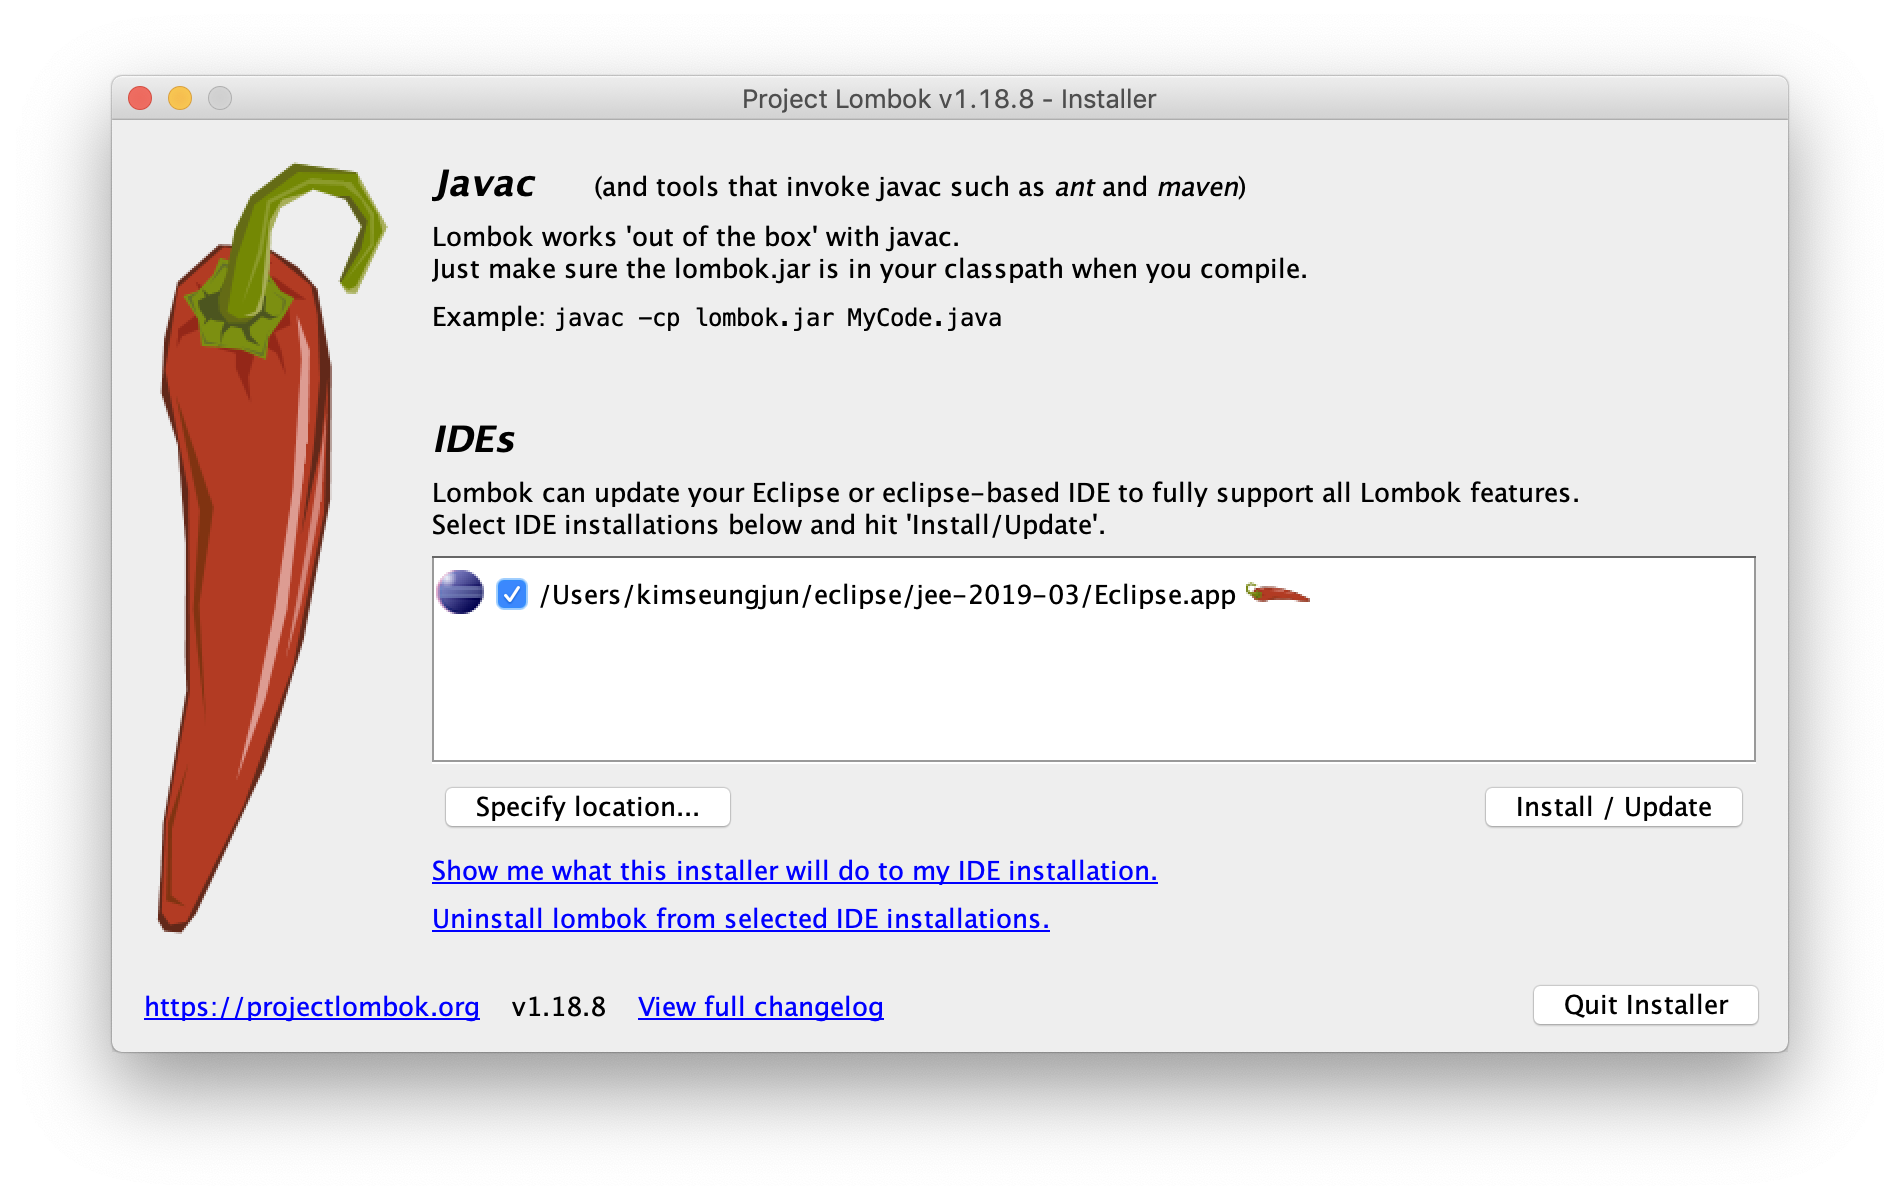
Task: Open "Show me what this installer will do" link
Action: pos(794,871)
